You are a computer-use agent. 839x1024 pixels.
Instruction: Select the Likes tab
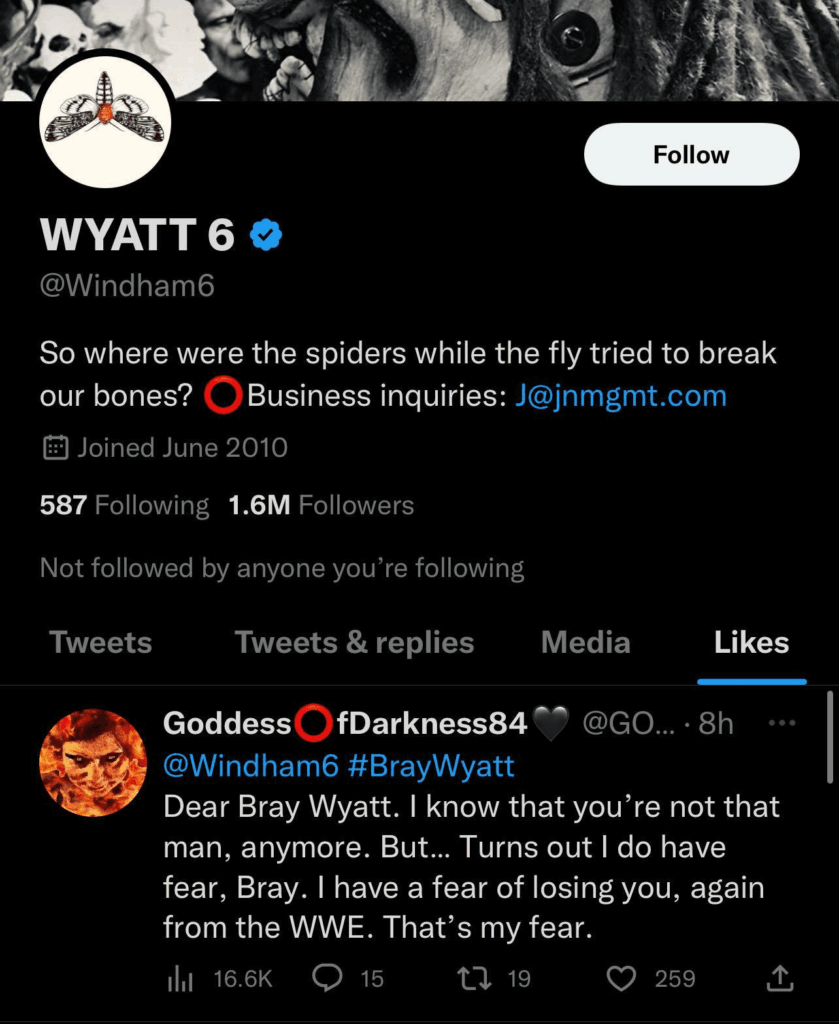[x=751, y=643]
